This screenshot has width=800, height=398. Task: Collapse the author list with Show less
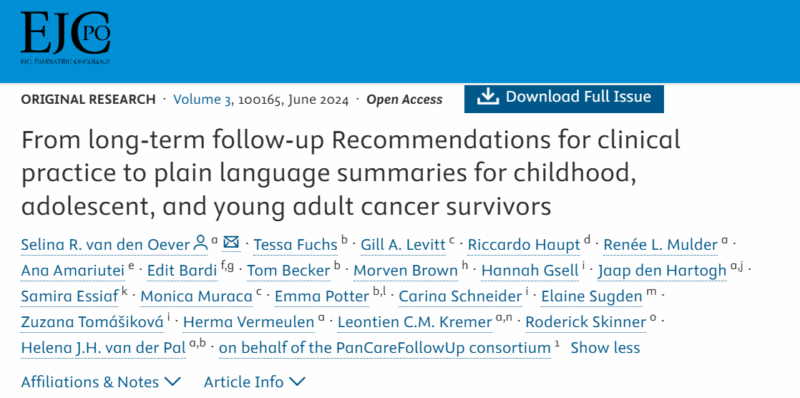(605, 348)
